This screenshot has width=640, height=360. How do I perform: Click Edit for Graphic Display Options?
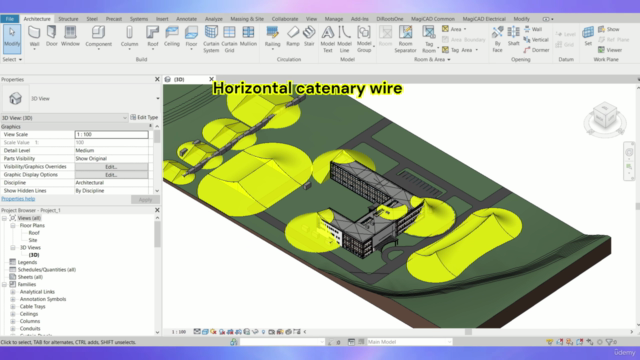(111, 175)
